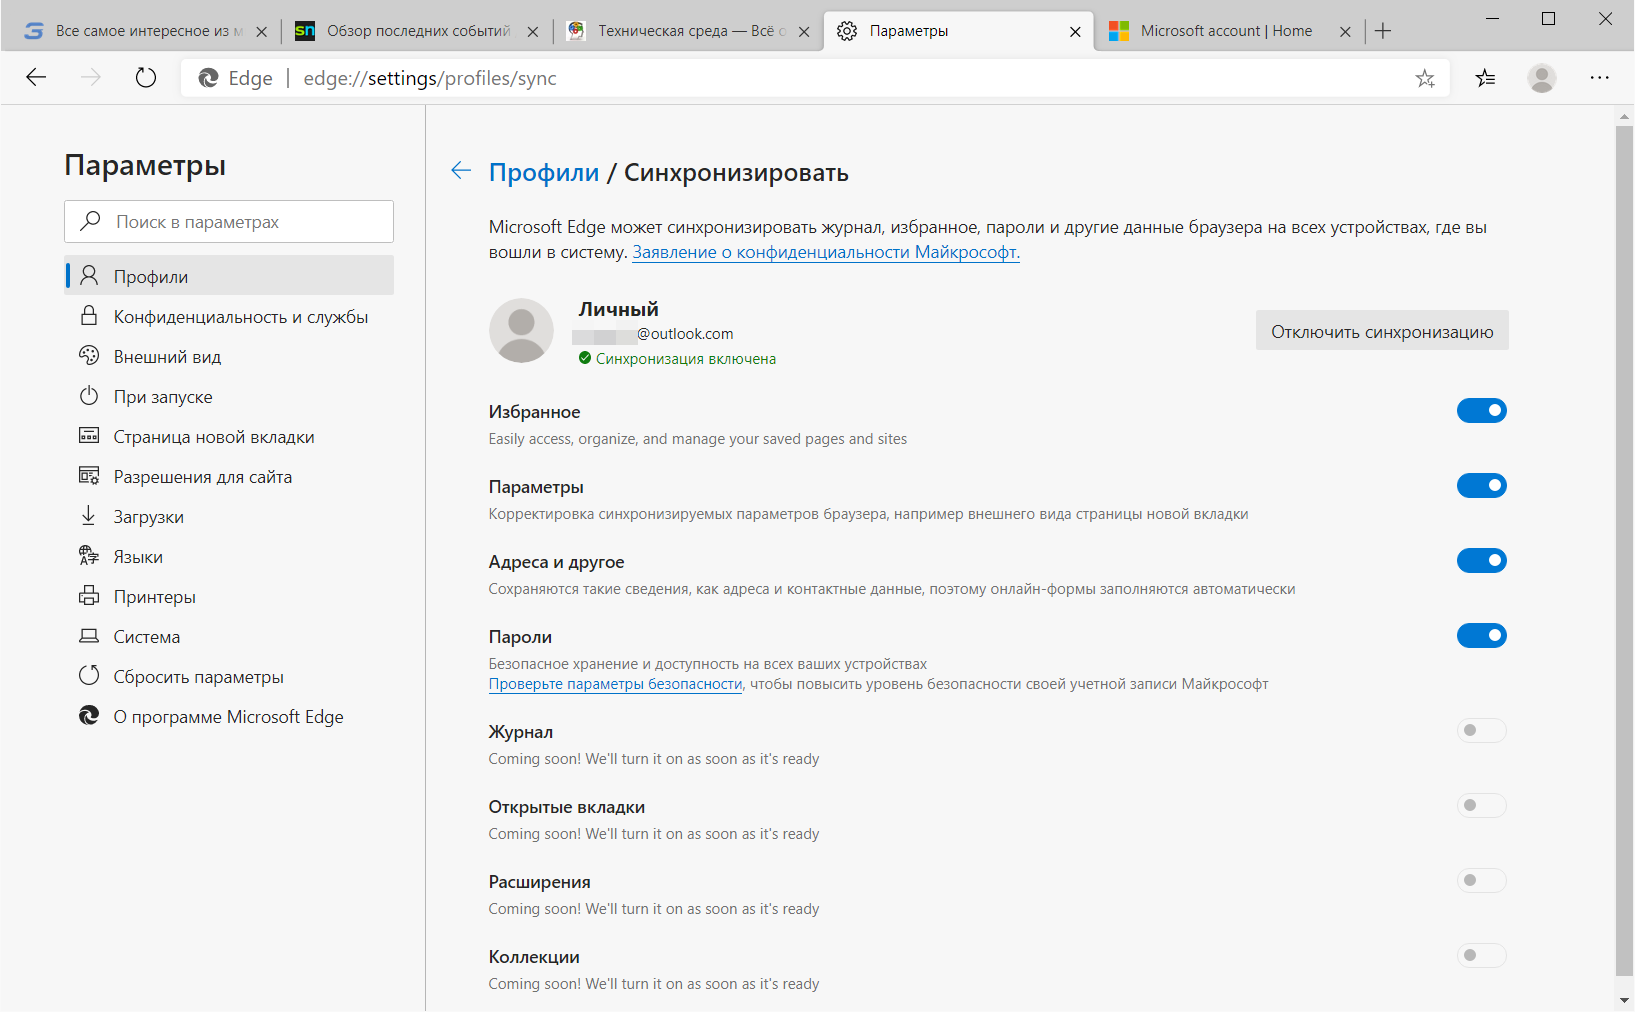
Task: Click the address bar URL
Action: coord(430,78)
